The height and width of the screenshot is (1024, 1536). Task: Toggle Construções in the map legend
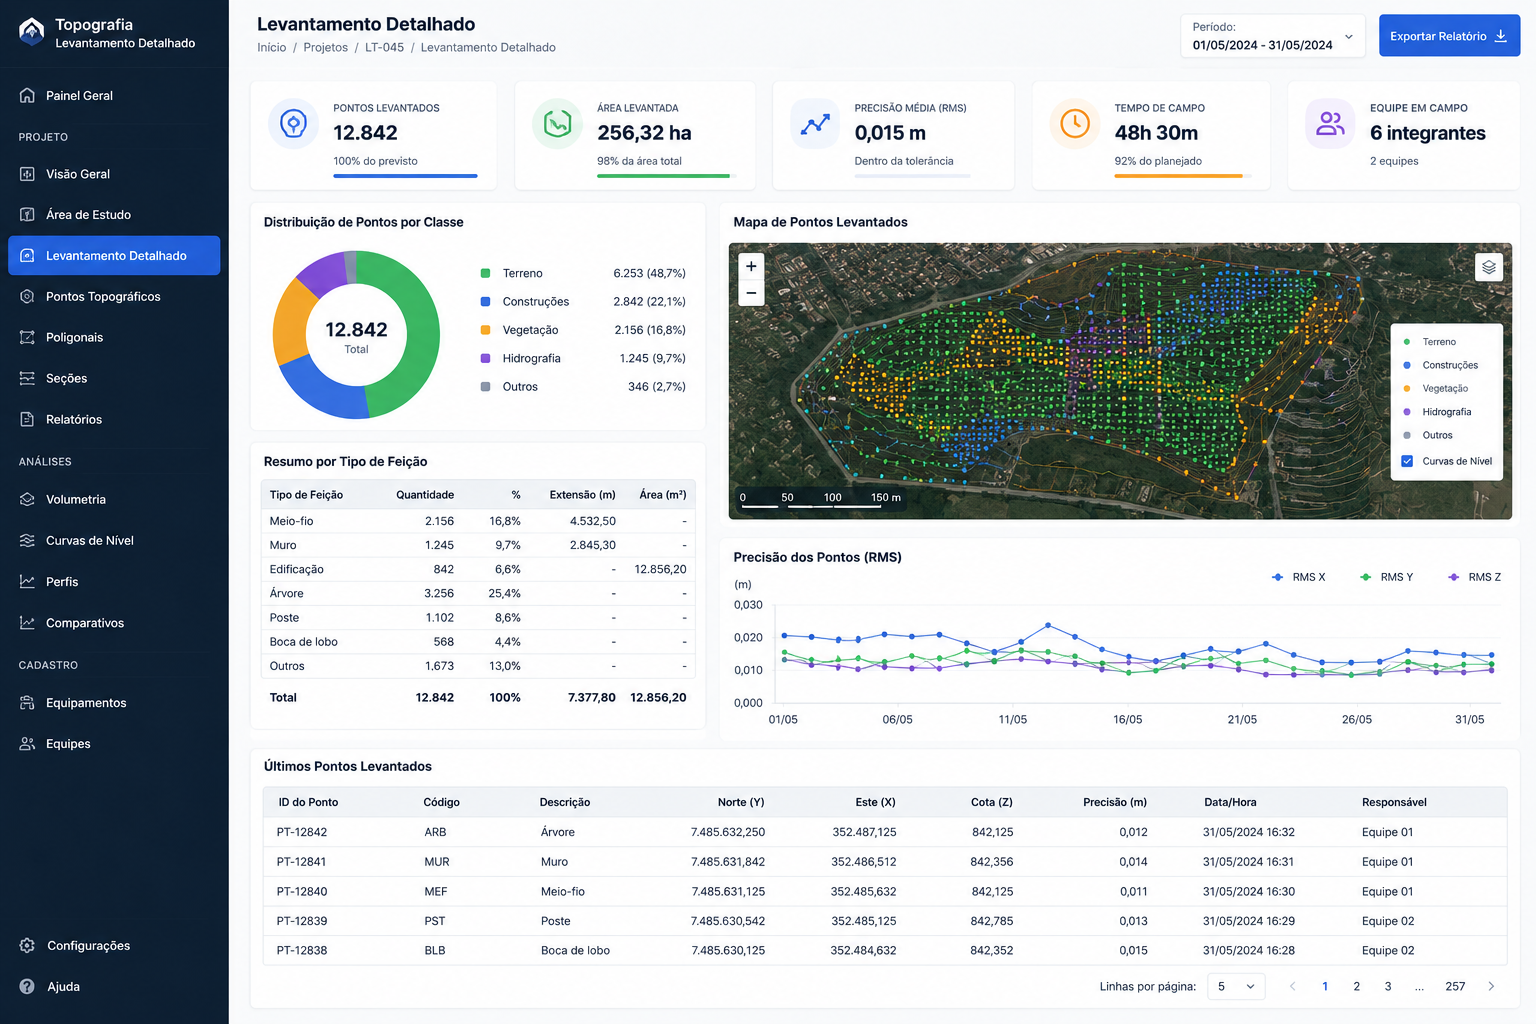pos(1441,365)
